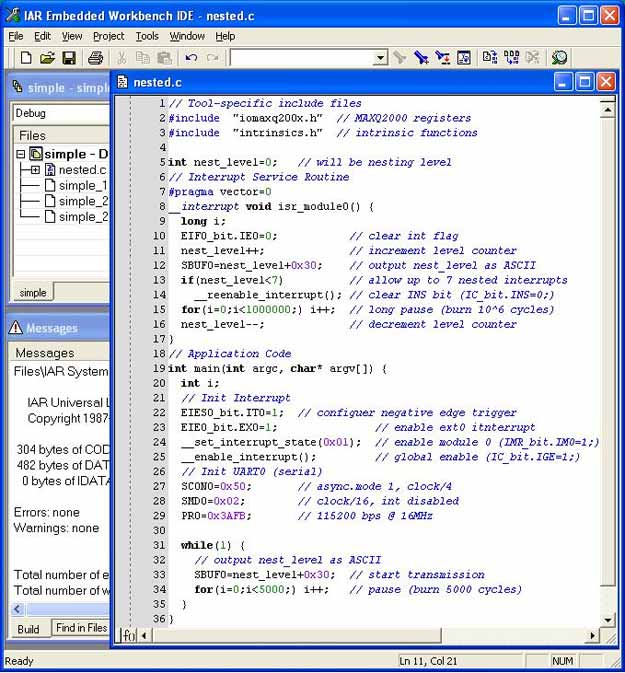Click the Find Next toolbar icon
The width and height of the screenshot is (625, 673).
pos(400,58)
